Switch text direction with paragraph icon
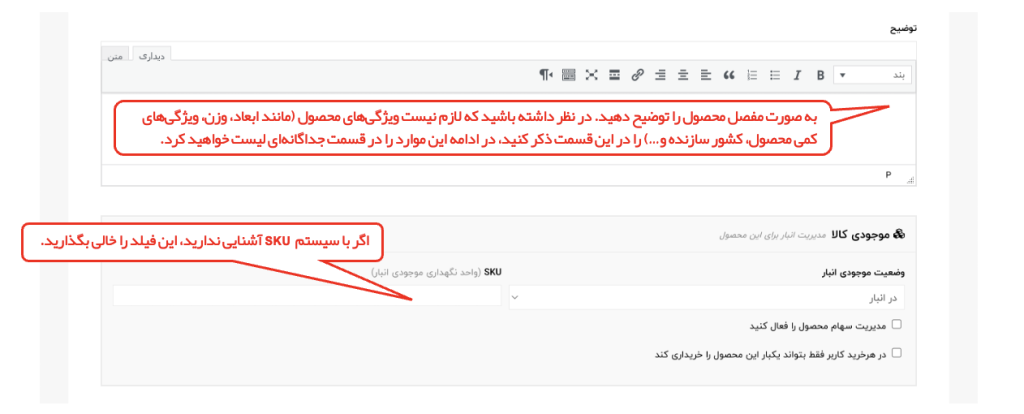Image resolution: width=1024 pixels, height=414 pixels. (545, 75)
